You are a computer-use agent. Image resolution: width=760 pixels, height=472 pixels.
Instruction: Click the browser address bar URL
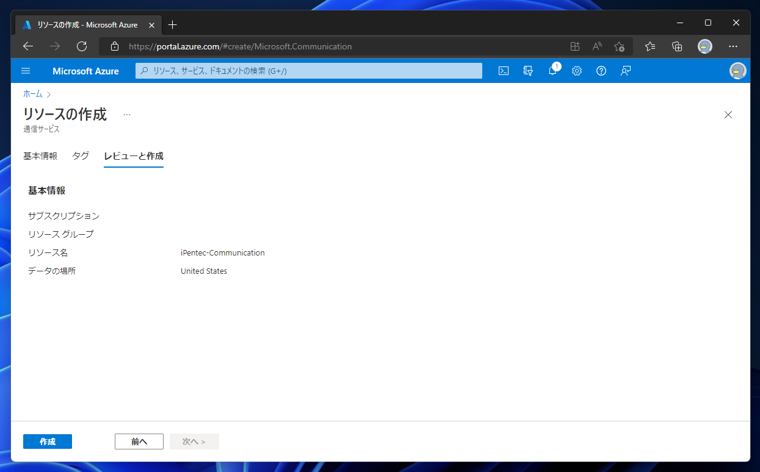coord(240,47)
